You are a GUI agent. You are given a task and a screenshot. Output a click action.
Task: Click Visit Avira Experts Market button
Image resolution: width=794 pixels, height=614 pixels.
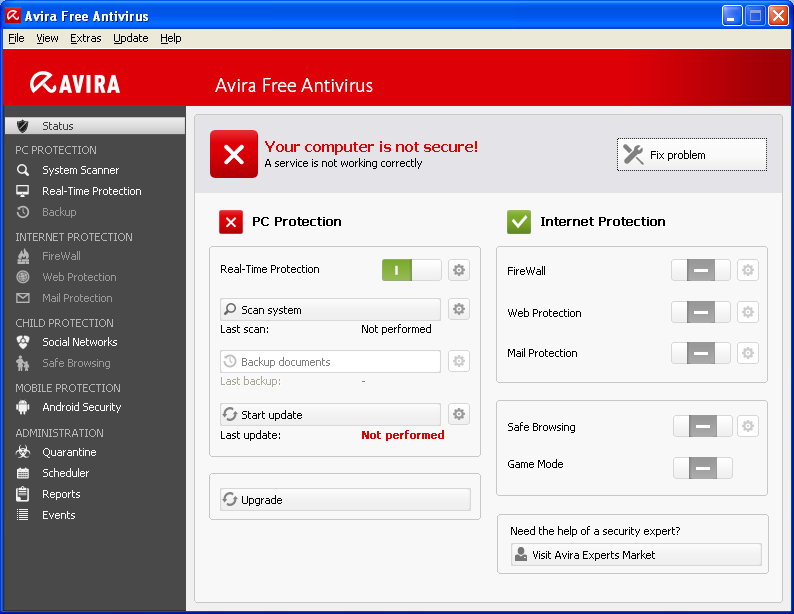coord(636,555)
